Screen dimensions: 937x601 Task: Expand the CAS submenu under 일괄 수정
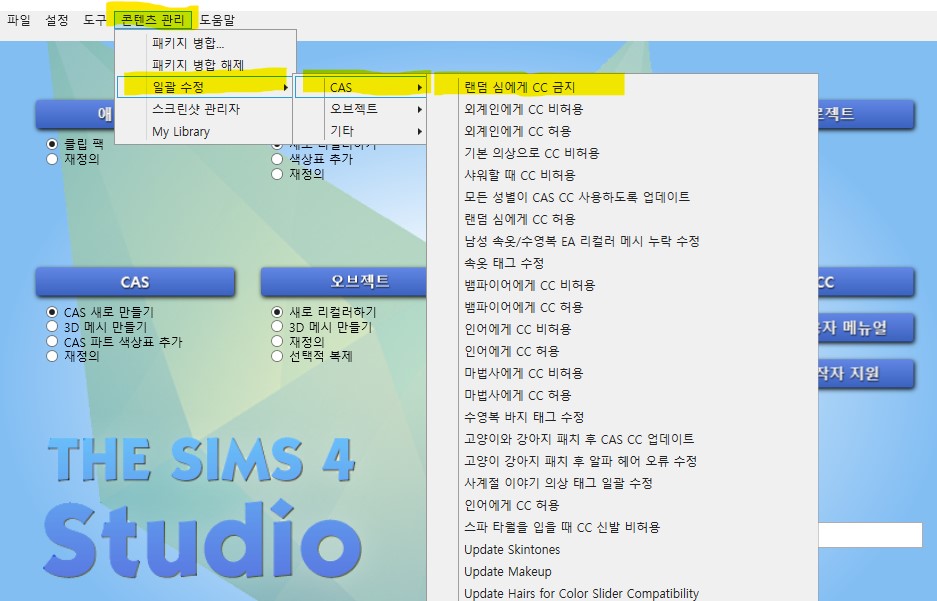coord(362,87)
